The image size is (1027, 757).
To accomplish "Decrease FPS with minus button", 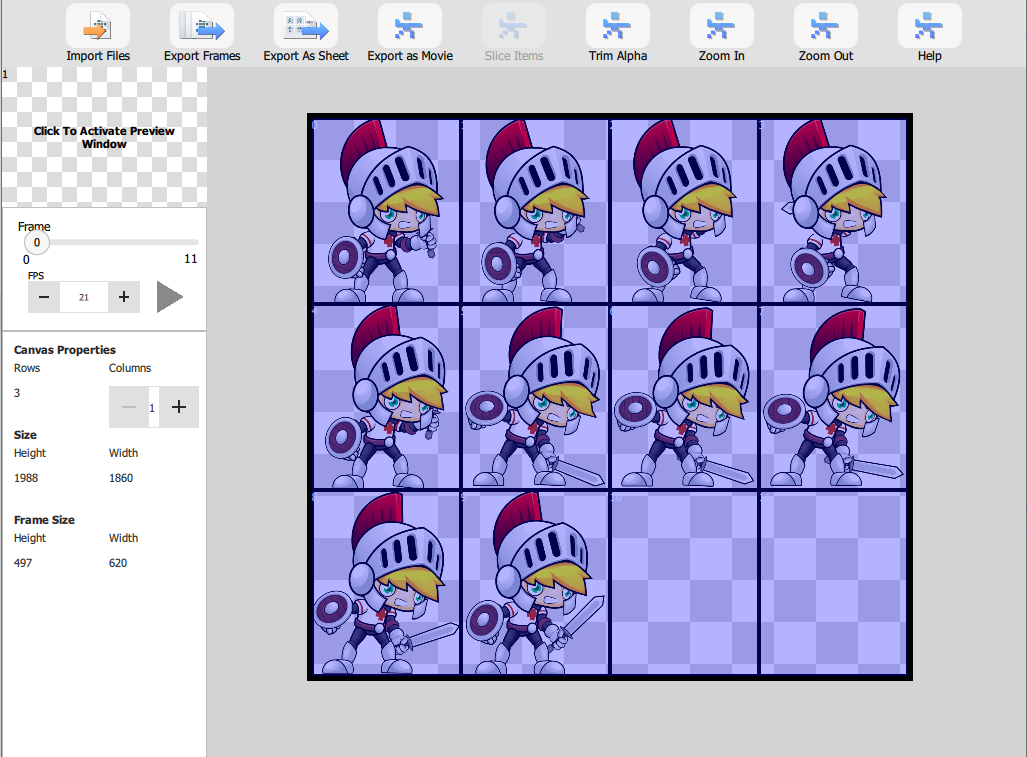I will [44, 297].
